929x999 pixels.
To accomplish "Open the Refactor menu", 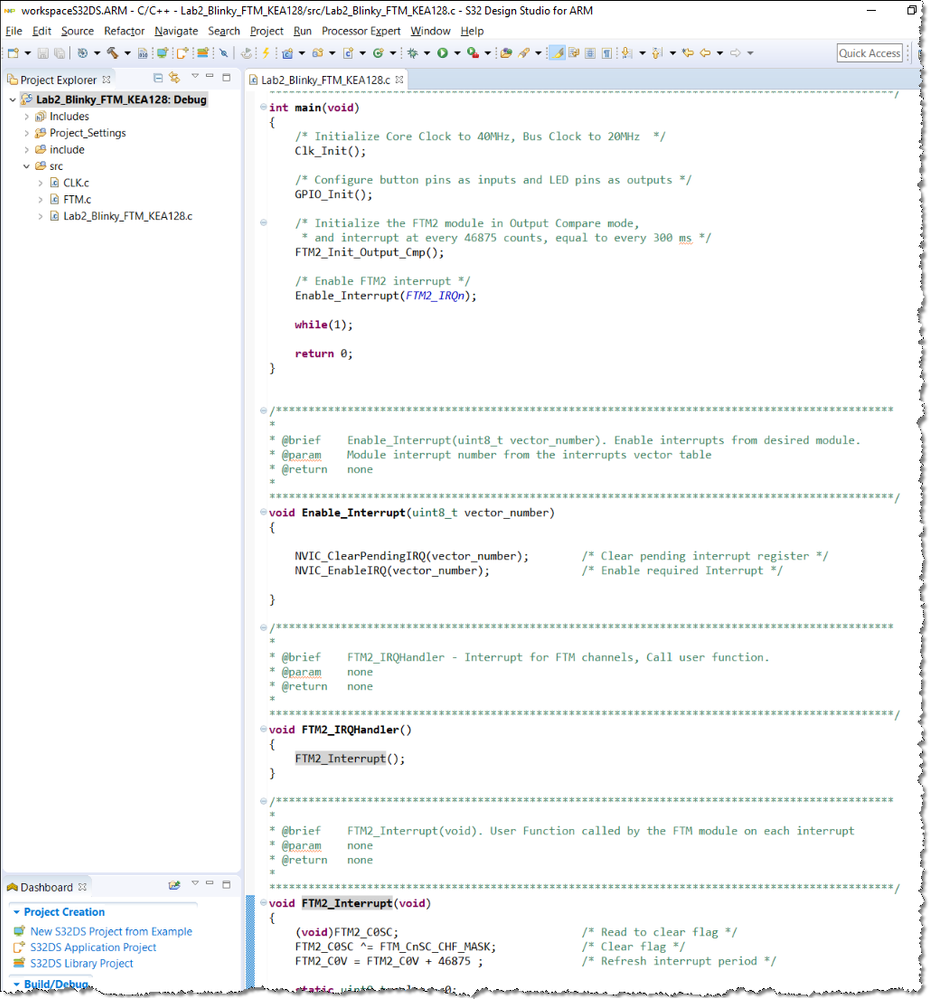I will 124,31.
